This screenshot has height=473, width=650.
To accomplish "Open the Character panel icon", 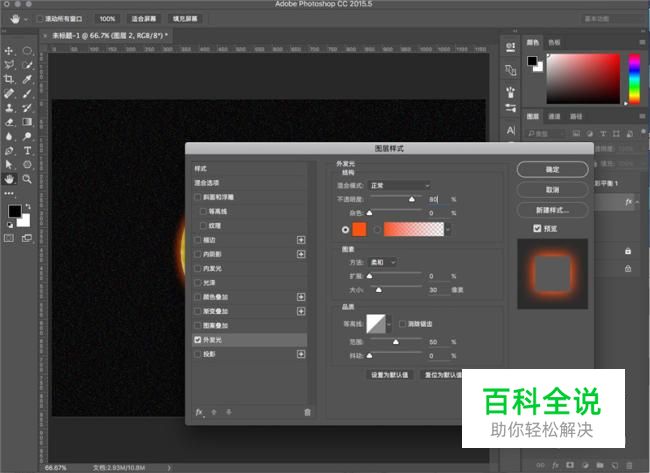I will 511,131.
